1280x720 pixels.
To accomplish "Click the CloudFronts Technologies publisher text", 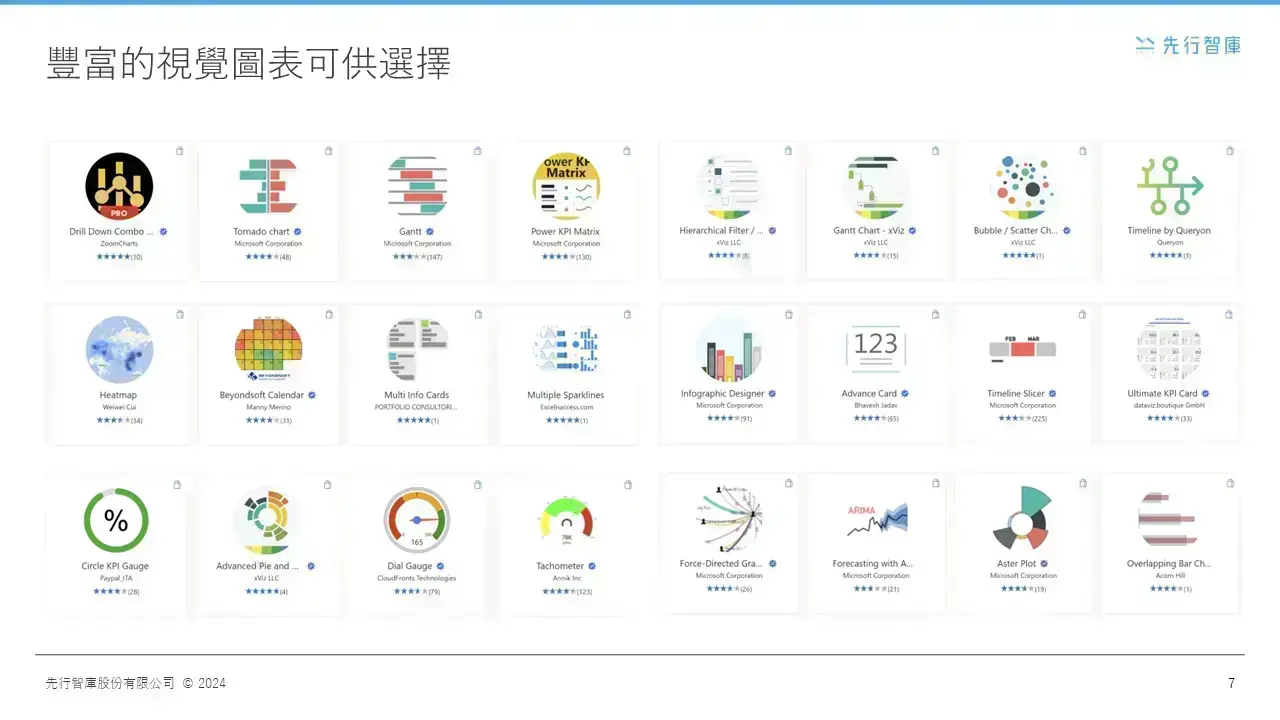I will [x=416, y=578].
